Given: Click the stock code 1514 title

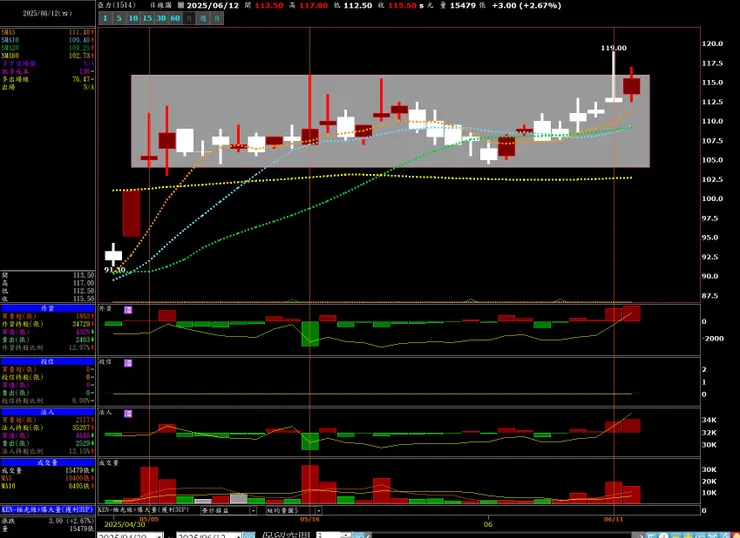Looking at the screenshot, I should tap(117, 5).
